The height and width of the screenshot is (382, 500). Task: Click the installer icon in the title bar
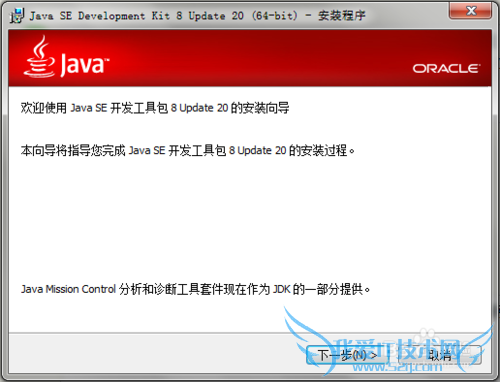click(17, 16)
